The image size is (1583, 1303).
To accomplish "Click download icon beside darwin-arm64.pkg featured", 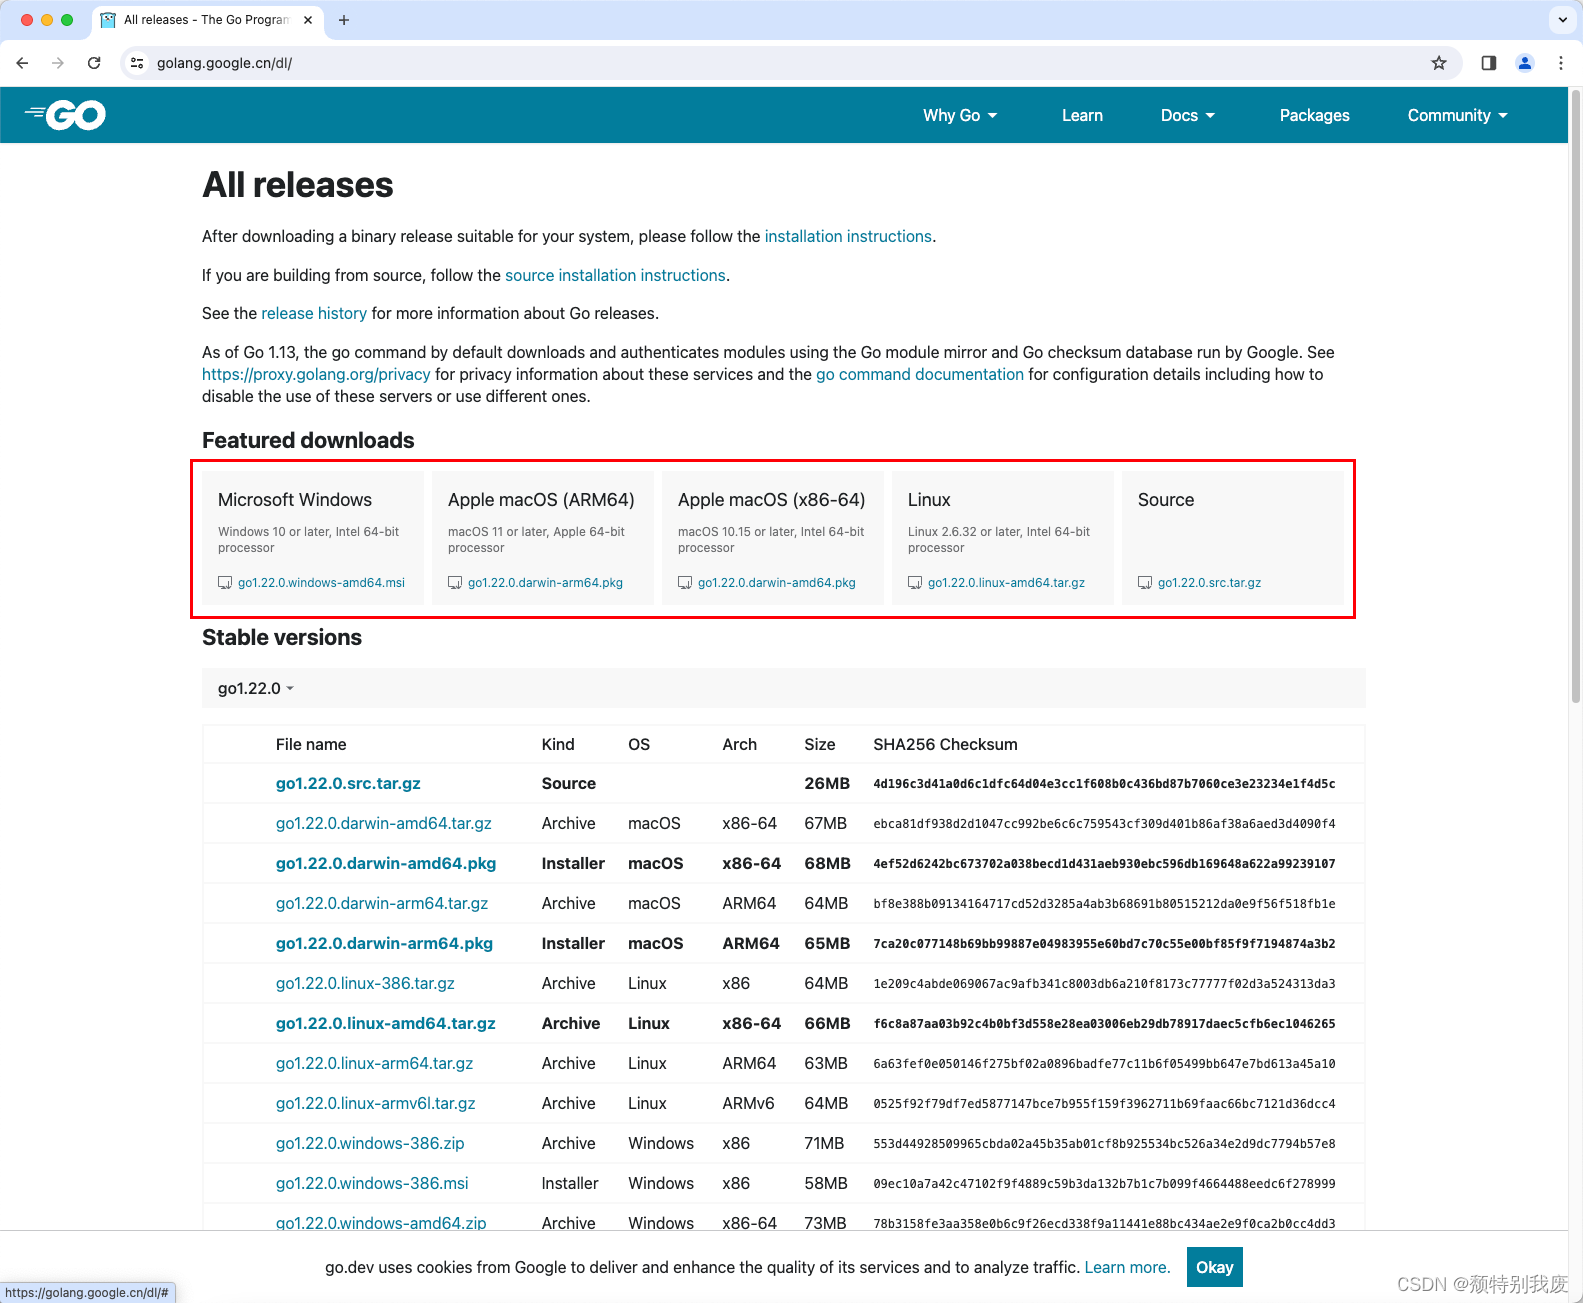I will [x=455, y=583].
